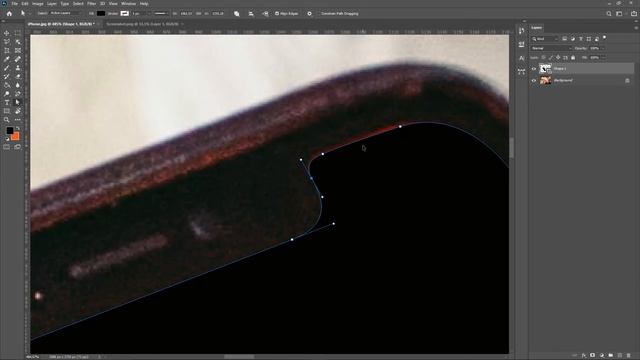Viewport: 640px width, 360px height.
Task: Open the layer blend mode dropdown
Action: point(551,48)
